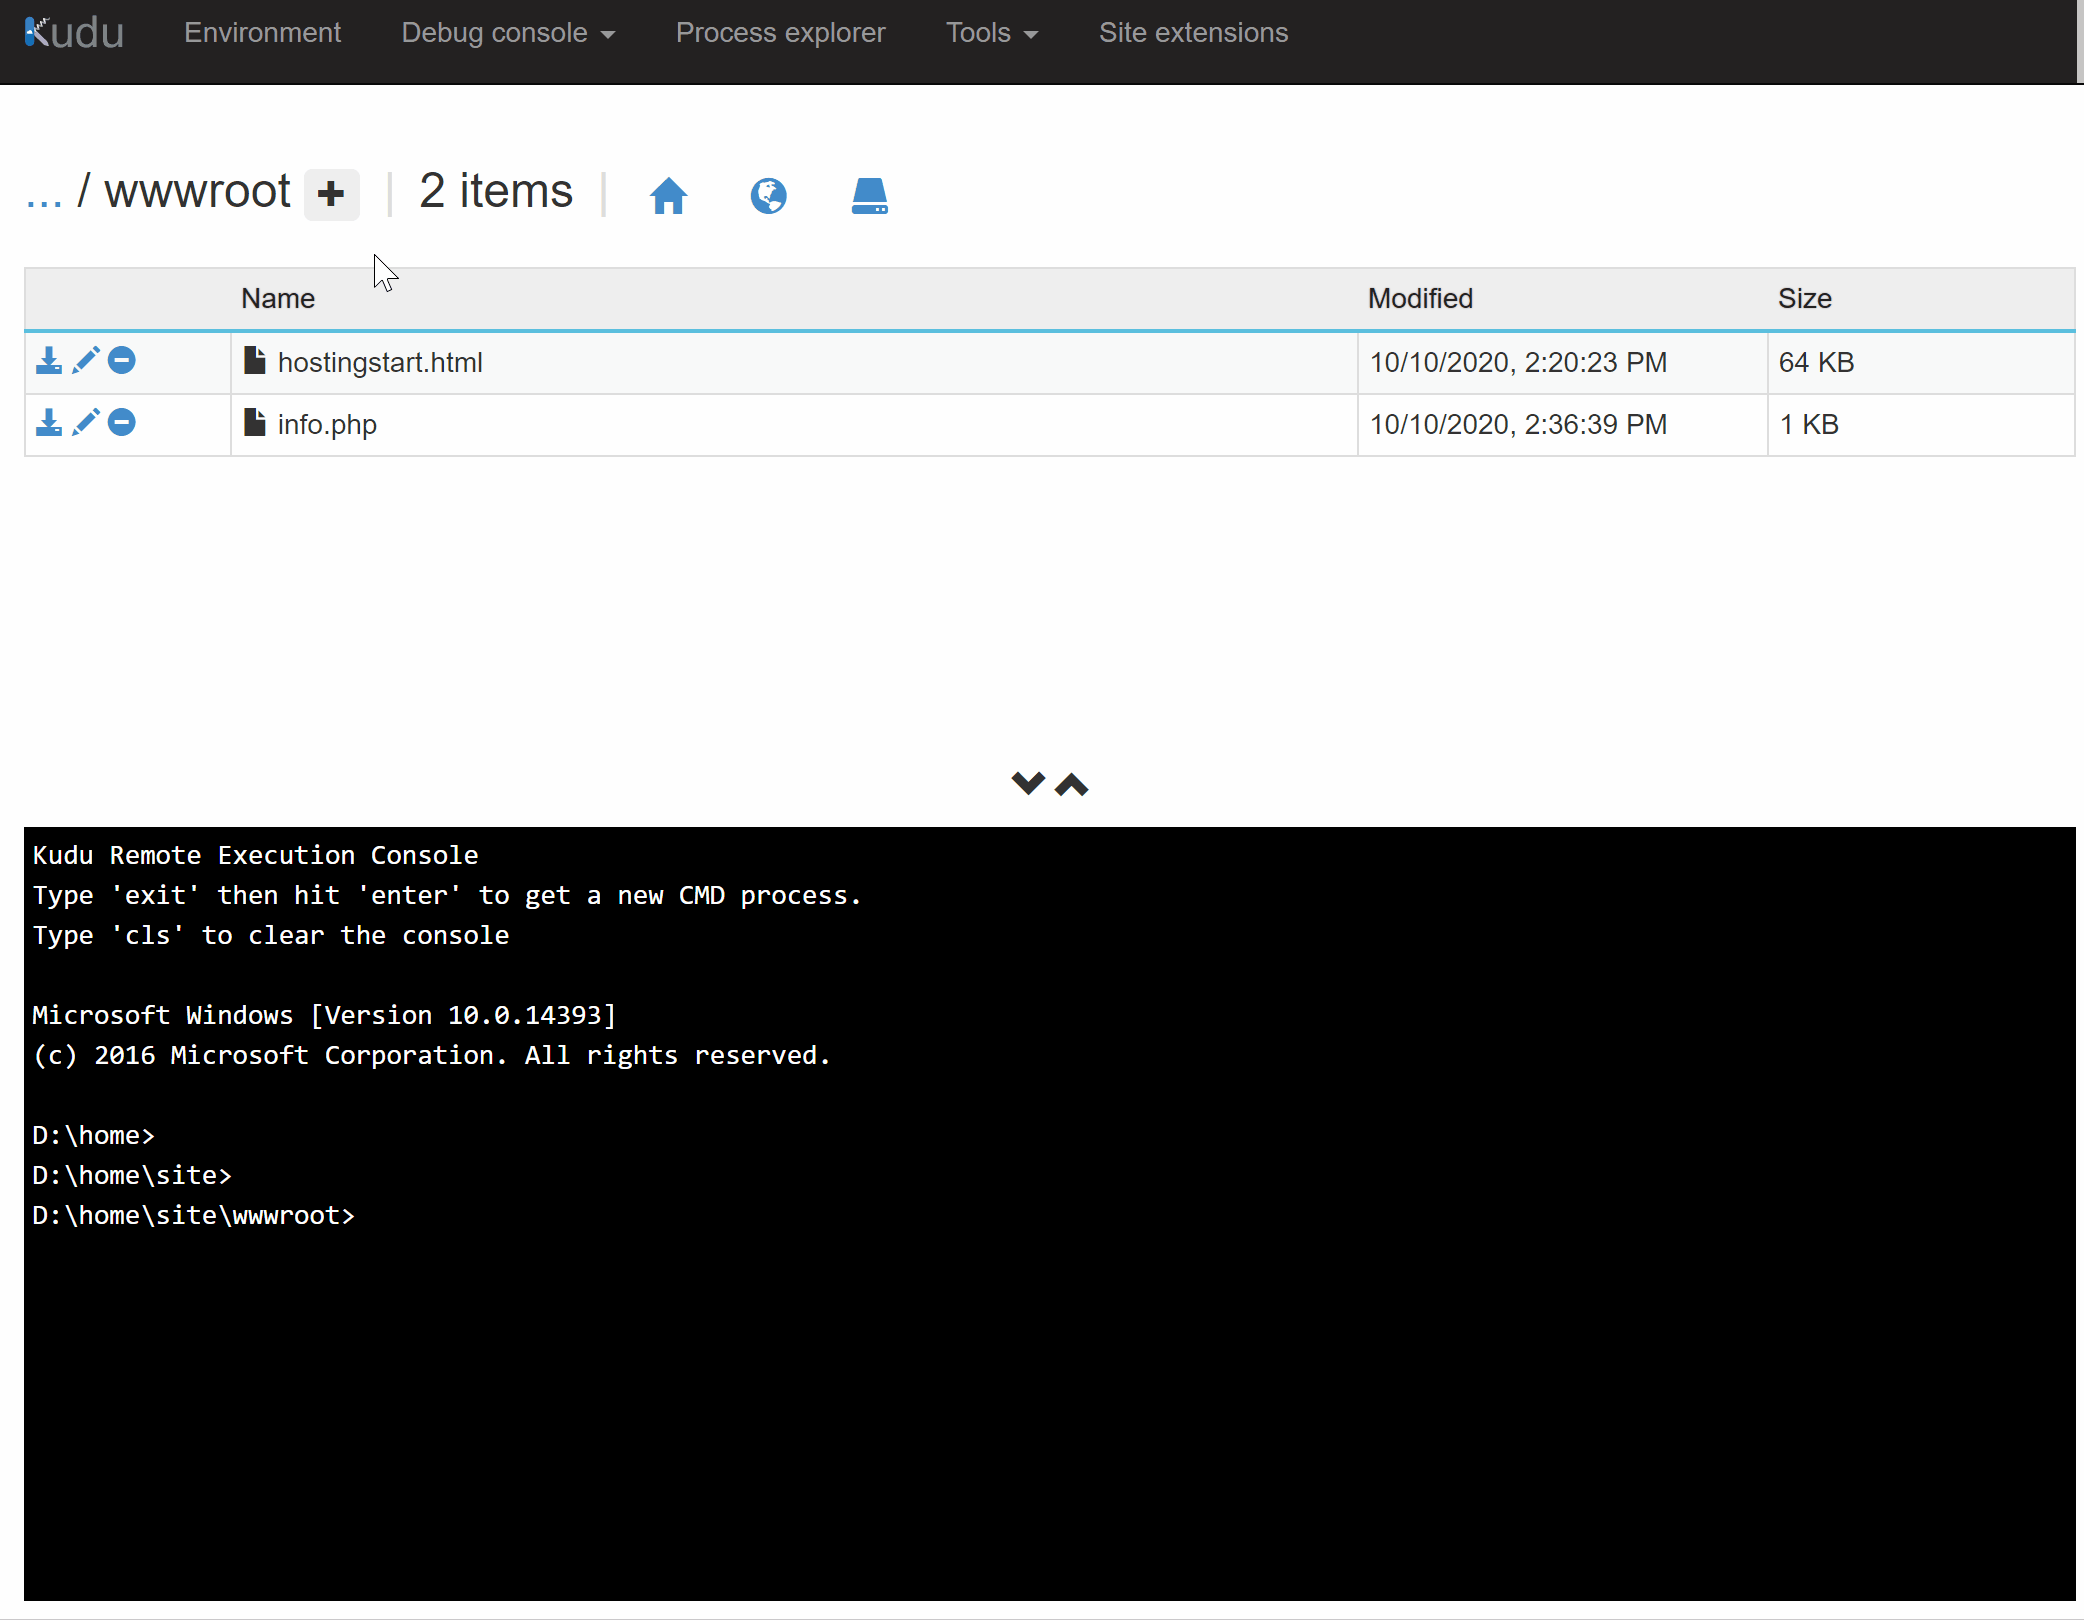Go to Site extensions page
This screenshot has width=2084, height=1620.
coord(1193,33)
